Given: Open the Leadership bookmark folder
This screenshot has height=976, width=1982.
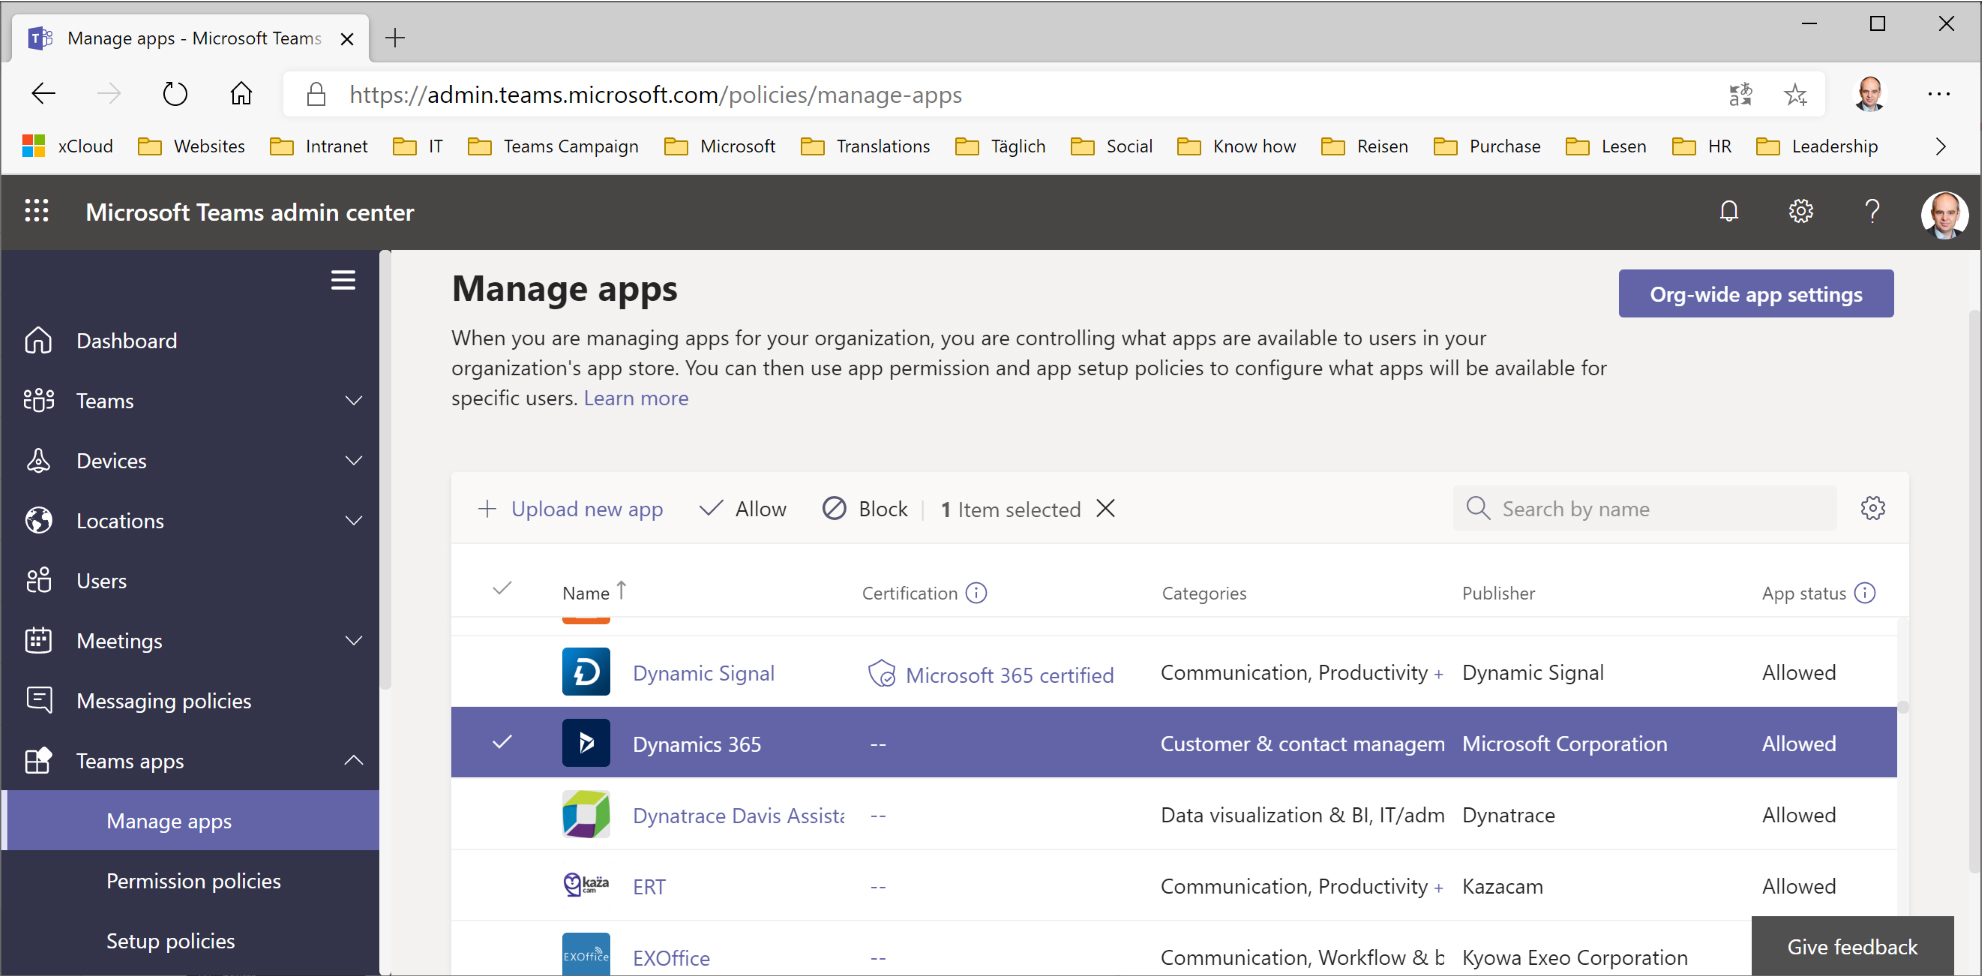Looking at the screenshot, I should 1817,146.
